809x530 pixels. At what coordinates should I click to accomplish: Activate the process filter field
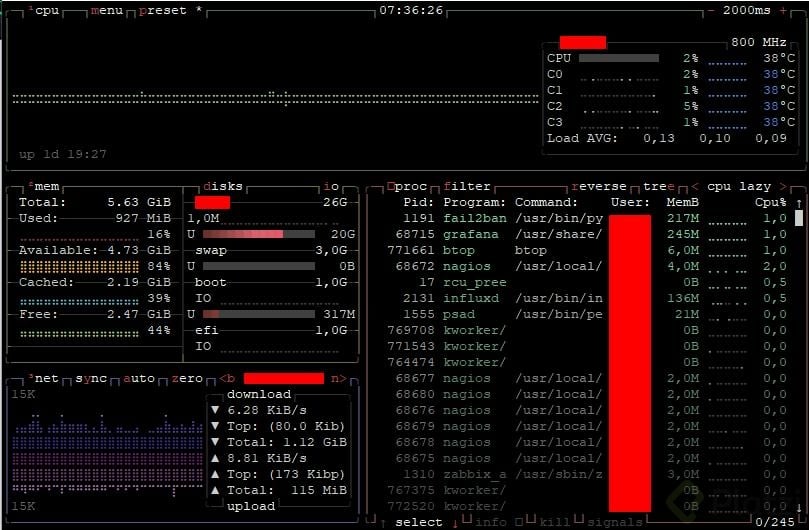pos(467,186)
